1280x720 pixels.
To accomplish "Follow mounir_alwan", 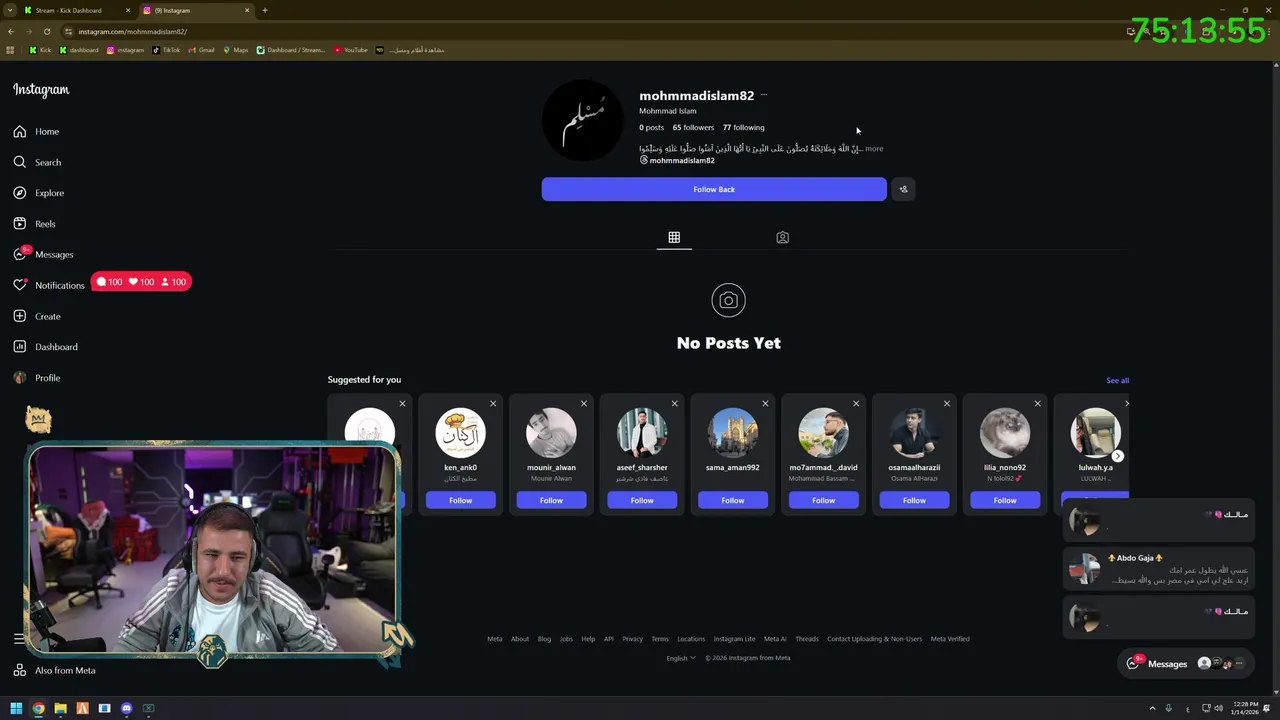I will (551, 500).
